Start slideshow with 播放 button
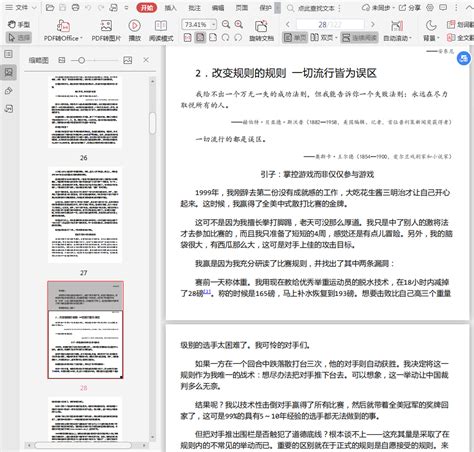The width and height of the screenshot is (474, 452). (x=134, y=30)
